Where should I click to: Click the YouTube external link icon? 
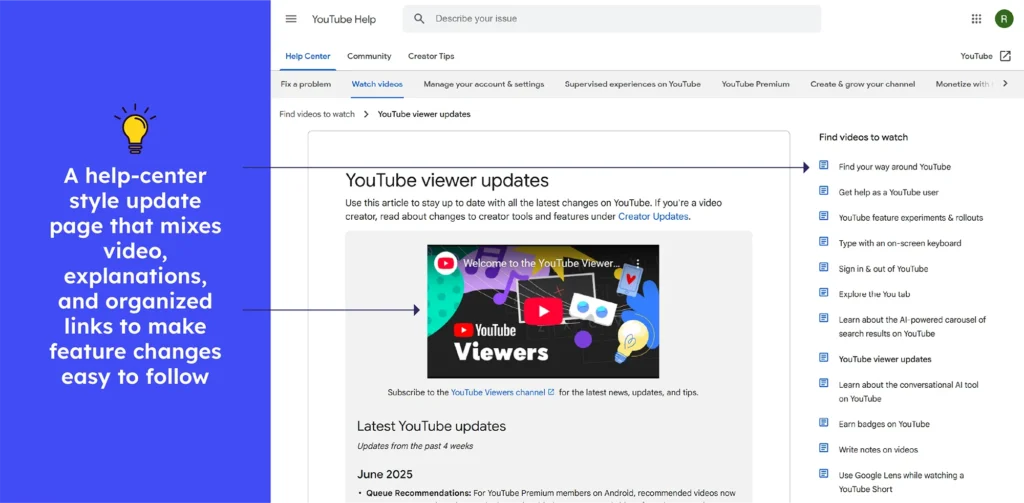click(1006, 56)
